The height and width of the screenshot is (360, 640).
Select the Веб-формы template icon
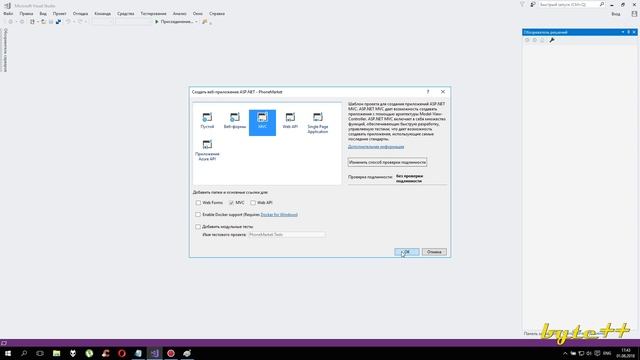tap(235, 121)
